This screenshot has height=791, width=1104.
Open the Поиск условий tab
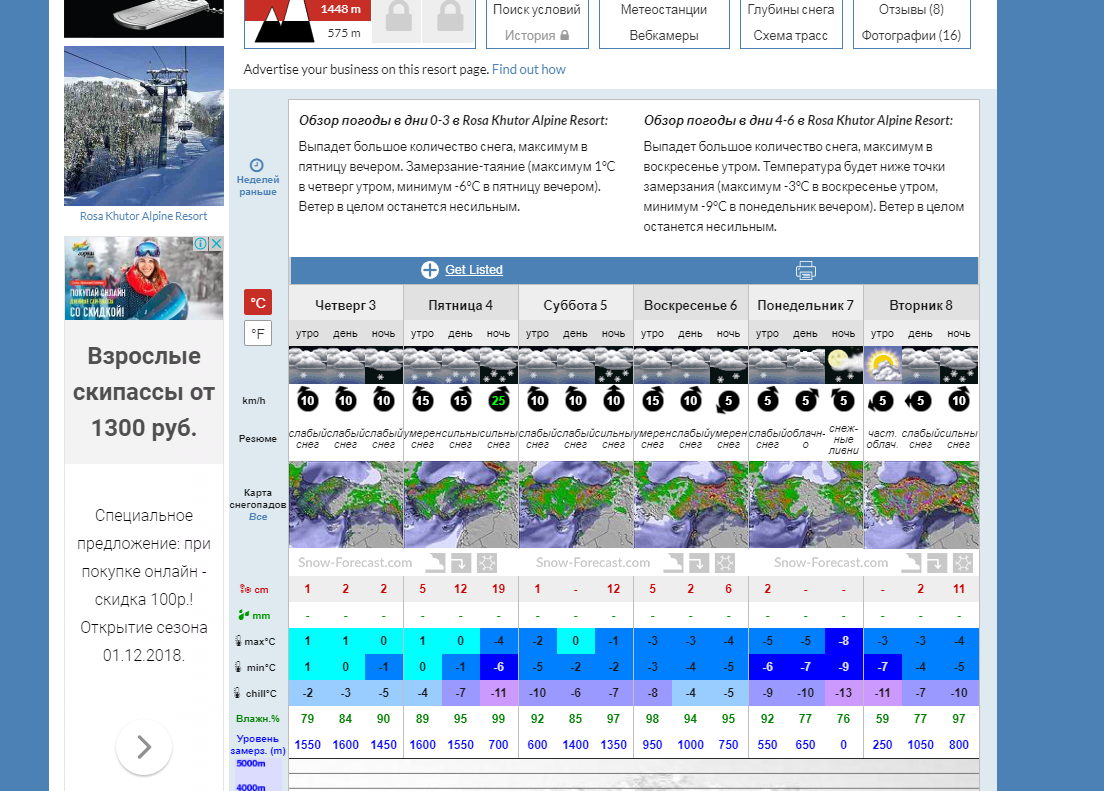coord(537,10)
